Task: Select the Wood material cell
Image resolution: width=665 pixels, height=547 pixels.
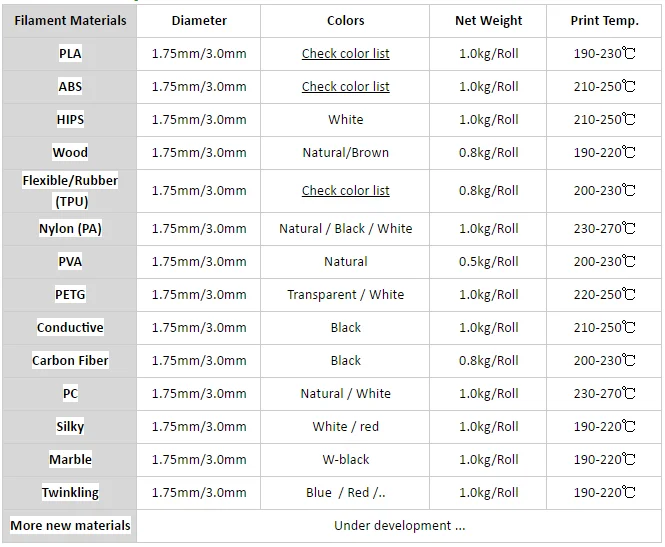Action: (x=70, y=153)
